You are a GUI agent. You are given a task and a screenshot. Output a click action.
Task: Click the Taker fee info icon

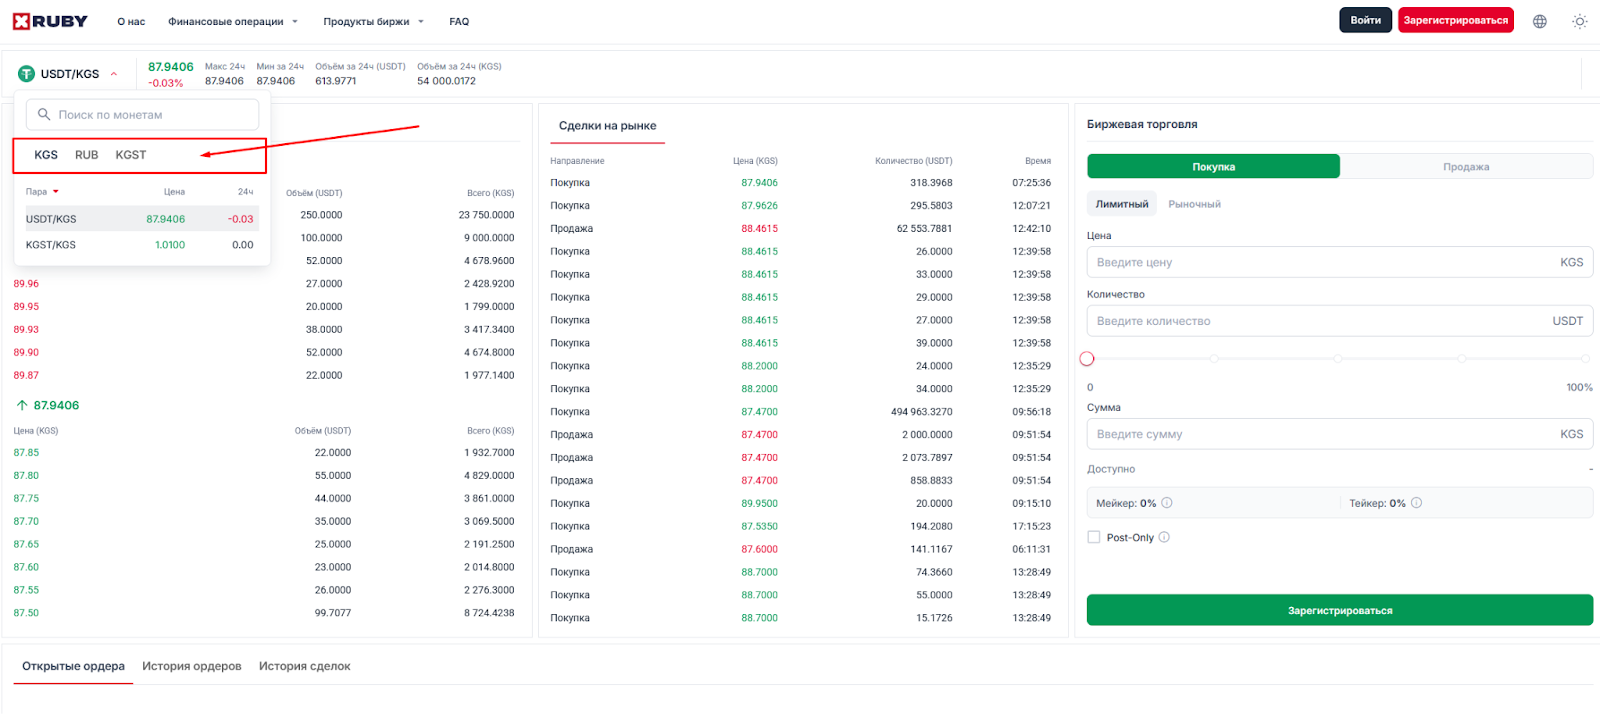[1416, 503]
